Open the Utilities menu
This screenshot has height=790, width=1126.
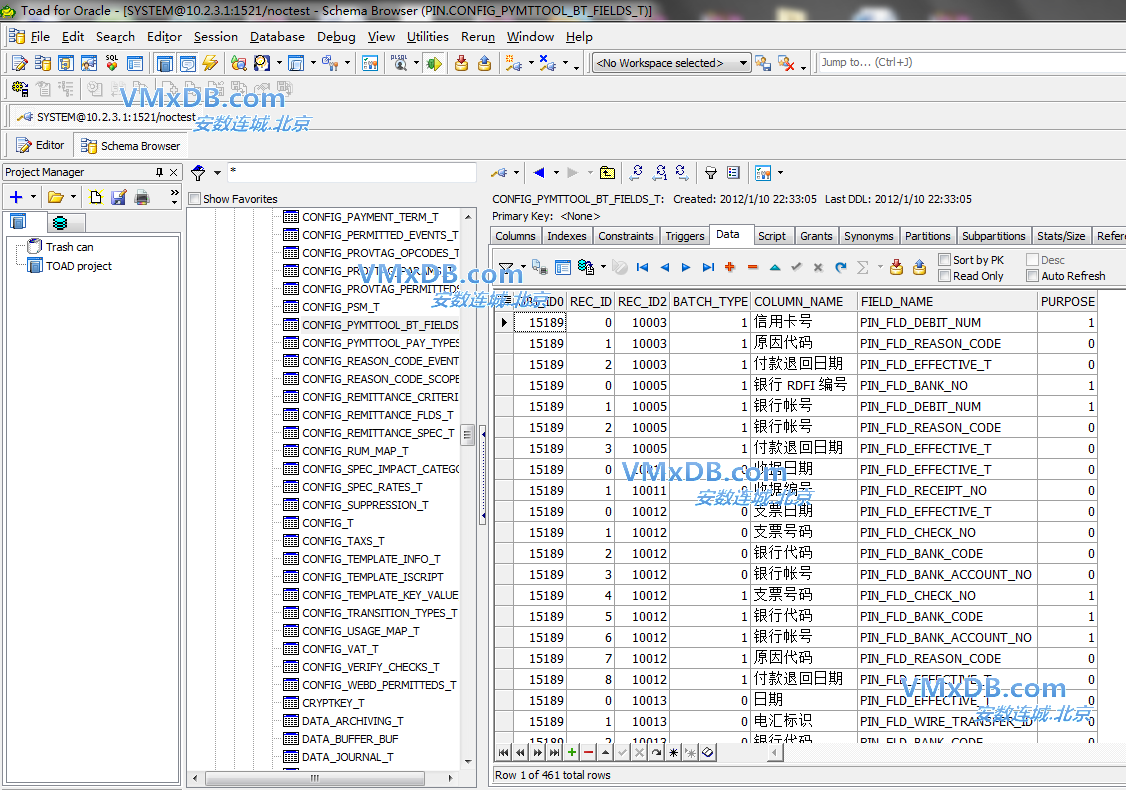tap(427, 37)
